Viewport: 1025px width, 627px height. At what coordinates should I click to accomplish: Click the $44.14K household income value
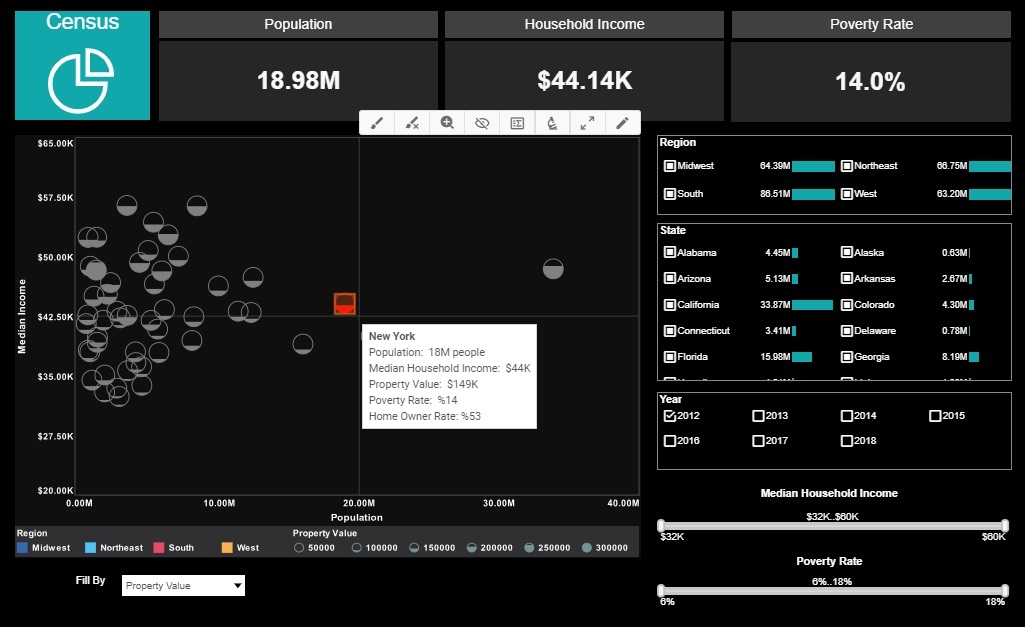pyautogui.click(x=584, y=80)
